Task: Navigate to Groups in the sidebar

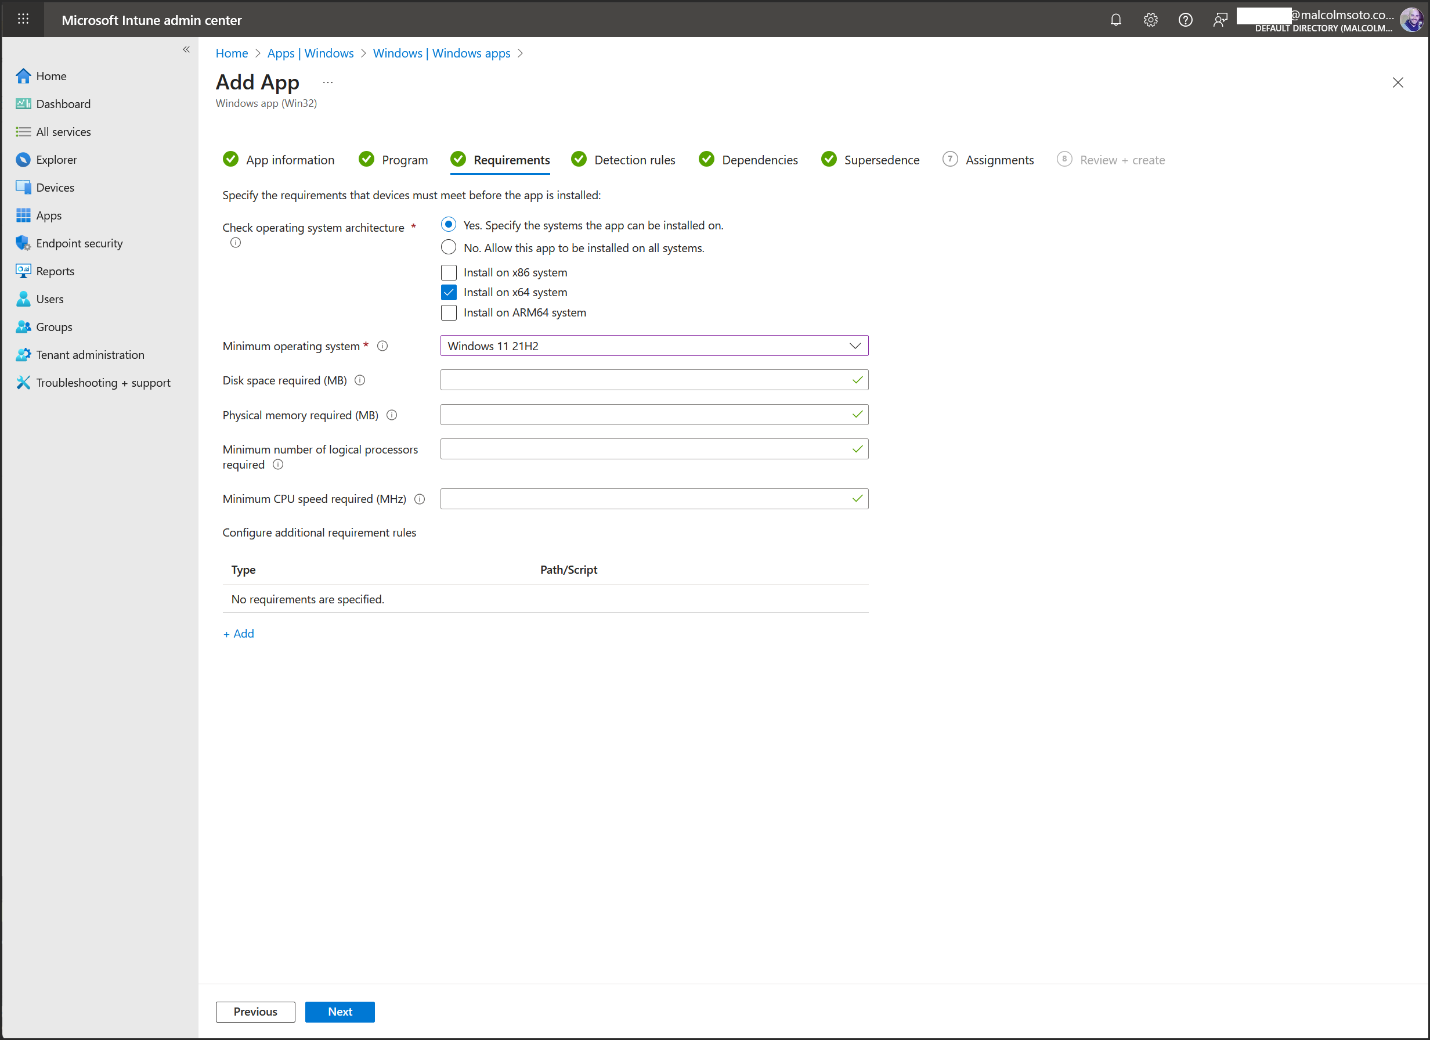Action: pos(53,327)
